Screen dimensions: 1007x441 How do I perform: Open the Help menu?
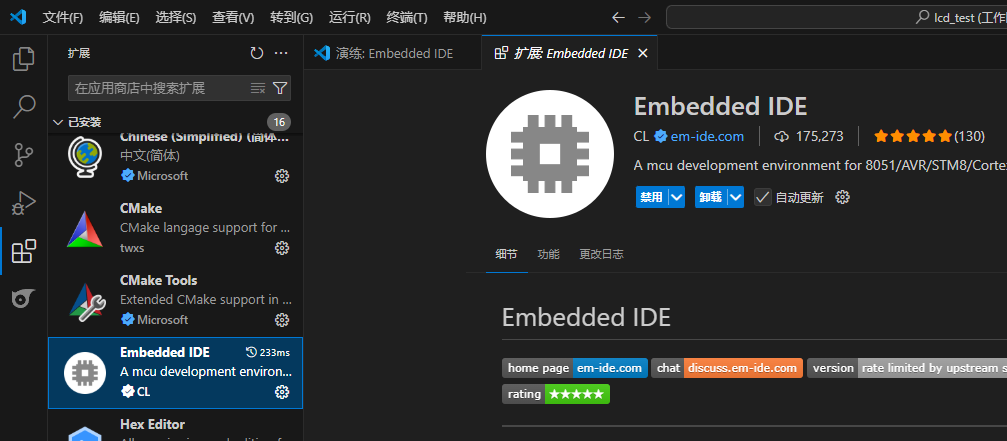(x=464, y=17)
